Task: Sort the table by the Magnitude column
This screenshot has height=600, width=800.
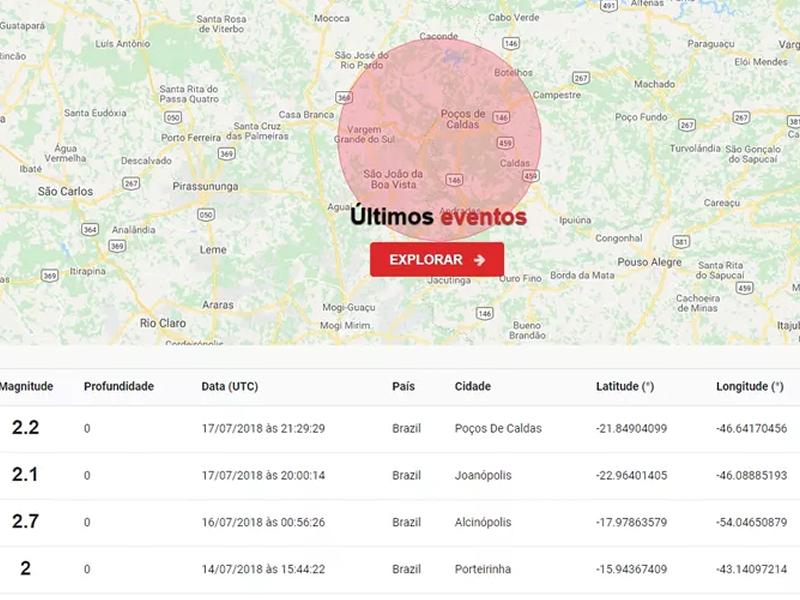Action: (x=27, y=386)
